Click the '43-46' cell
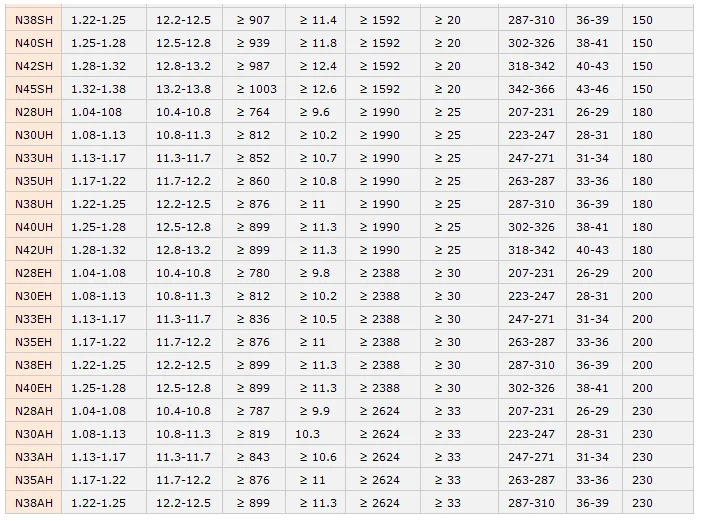 click(x=595, y=89)
